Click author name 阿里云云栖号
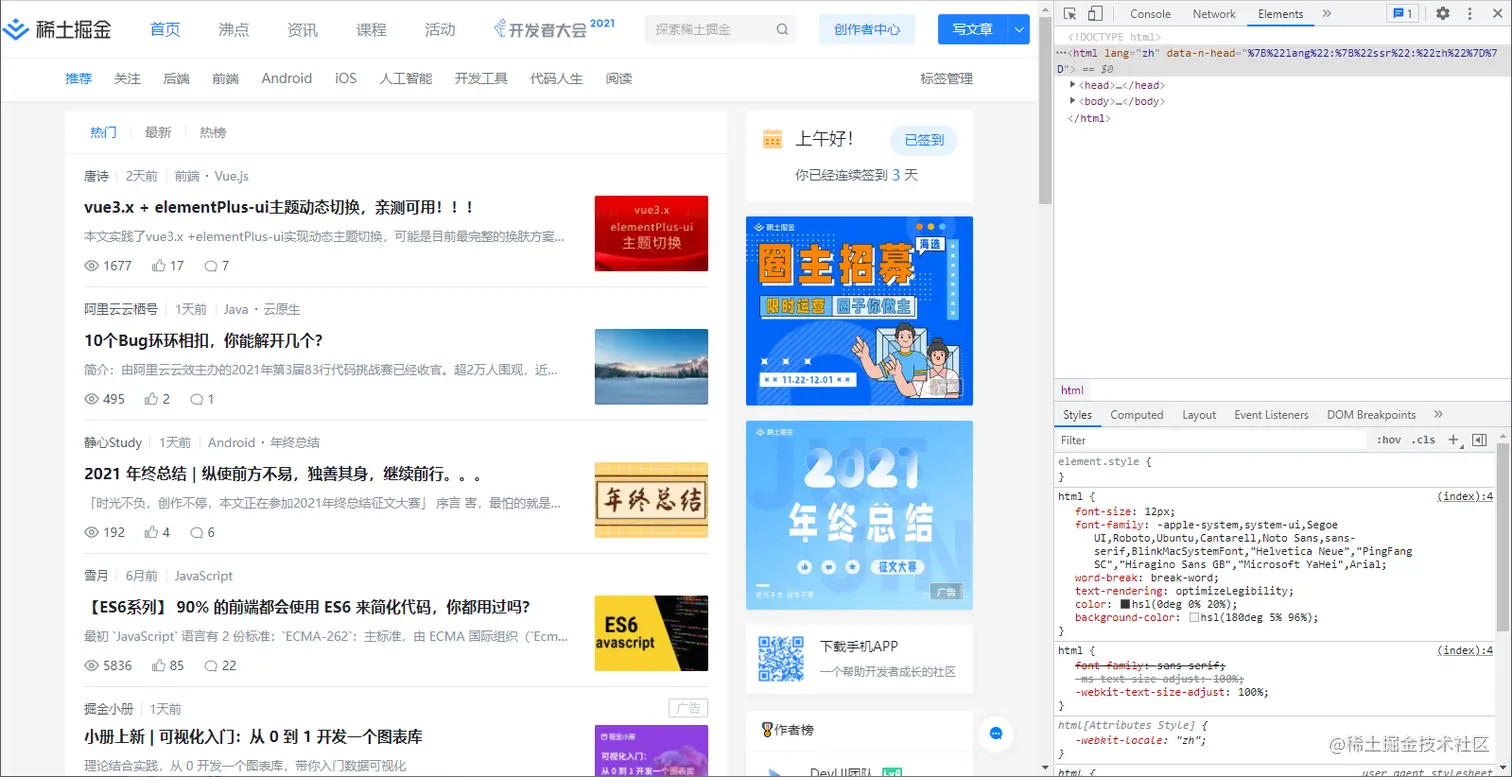Viewport: 1512px width, 777px height. (121, 309)
